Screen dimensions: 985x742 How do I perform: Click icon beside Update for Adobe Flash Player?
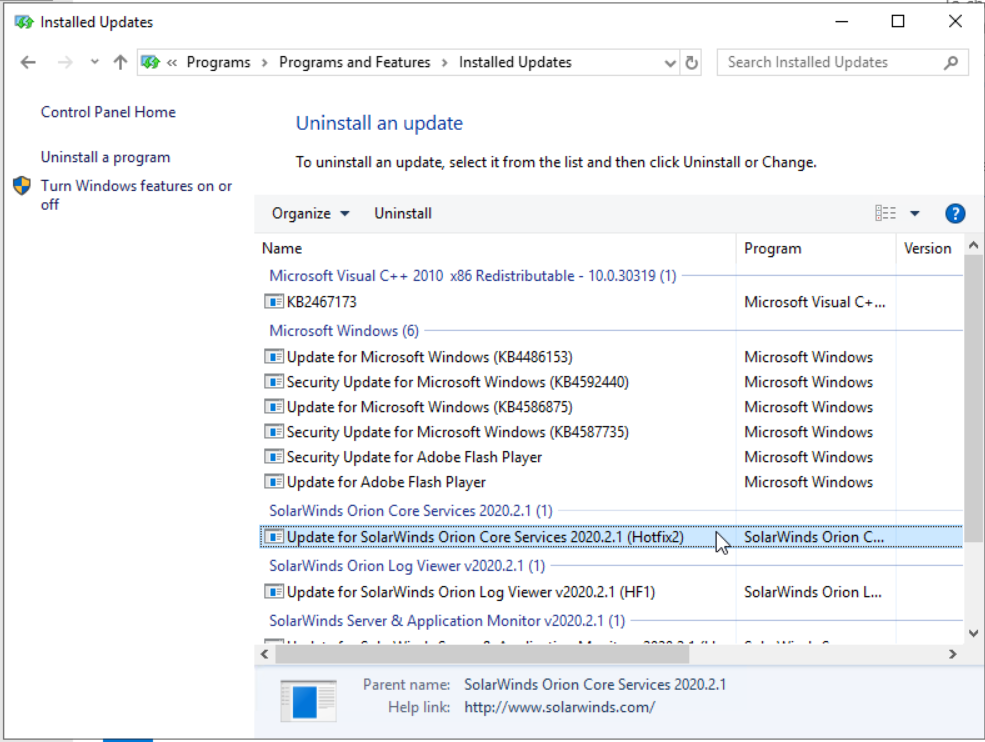tap(273, 483)
